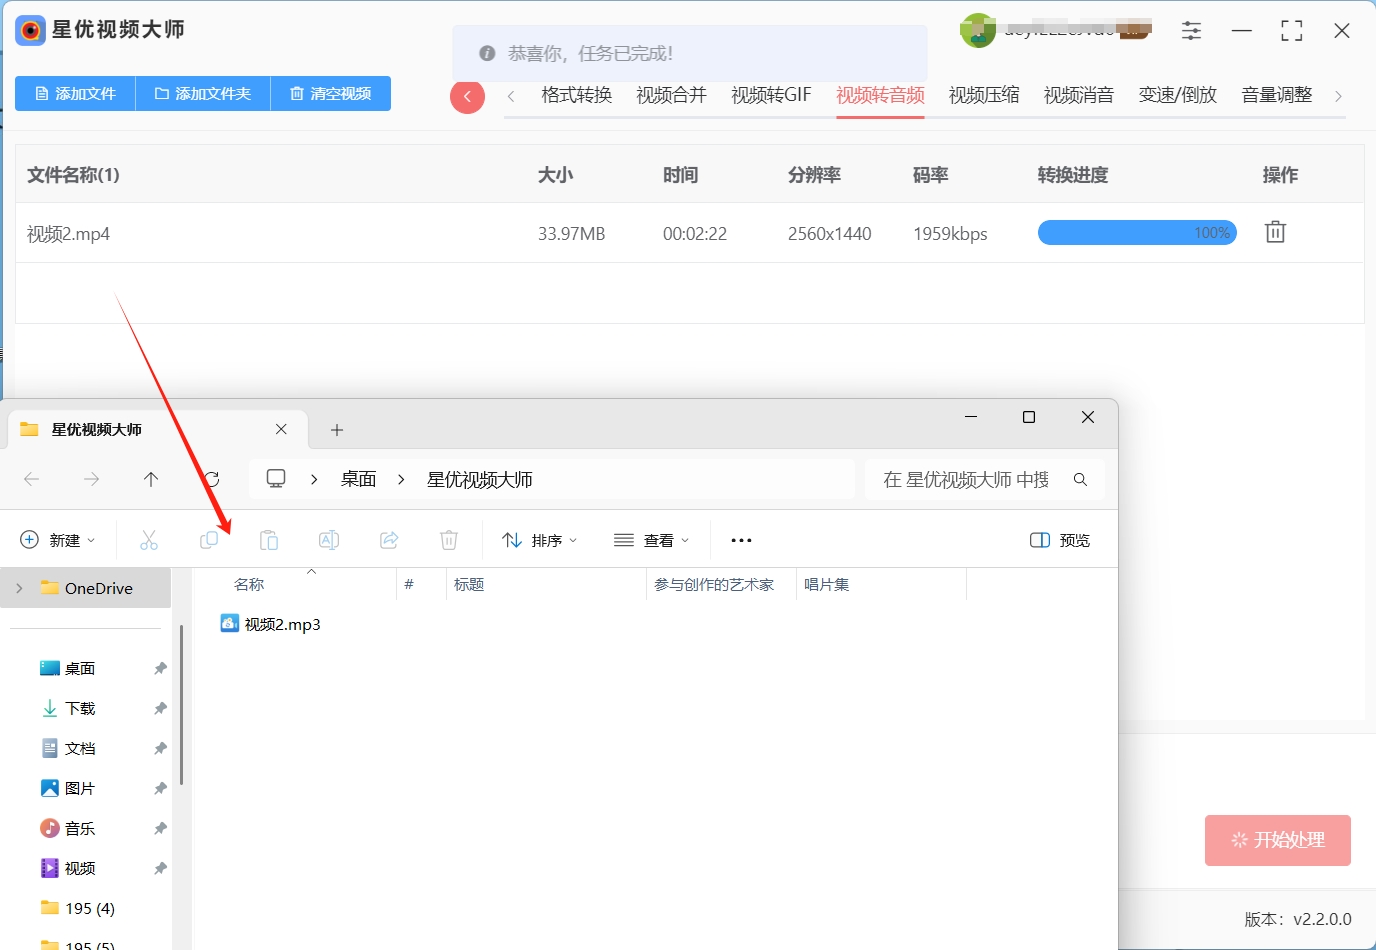Click the user avatar in title bar
The height and width of the screenshot is (950, 1376).
977,31
